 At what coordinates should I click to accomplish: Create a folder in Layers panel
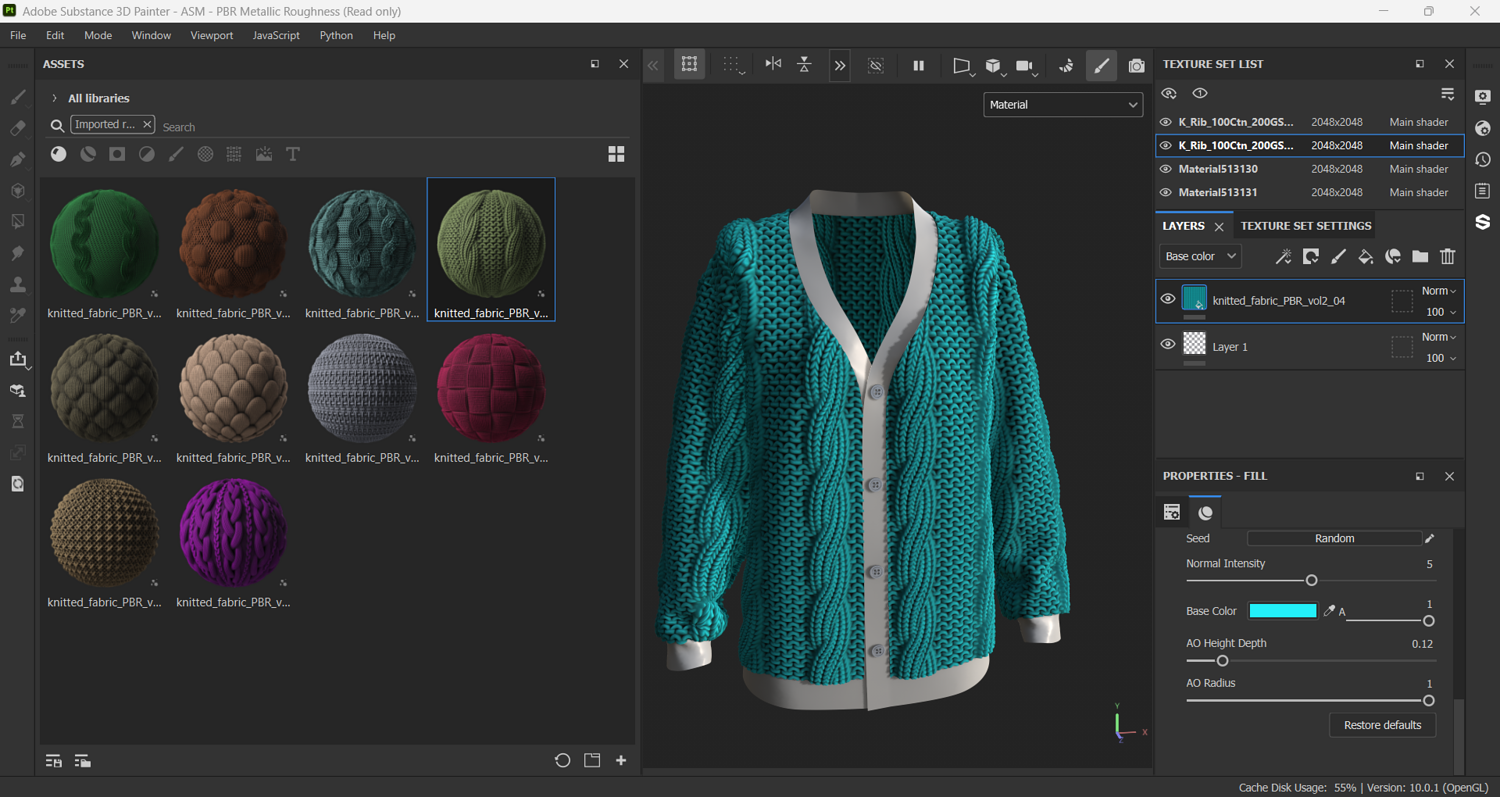coord(1420,257)
